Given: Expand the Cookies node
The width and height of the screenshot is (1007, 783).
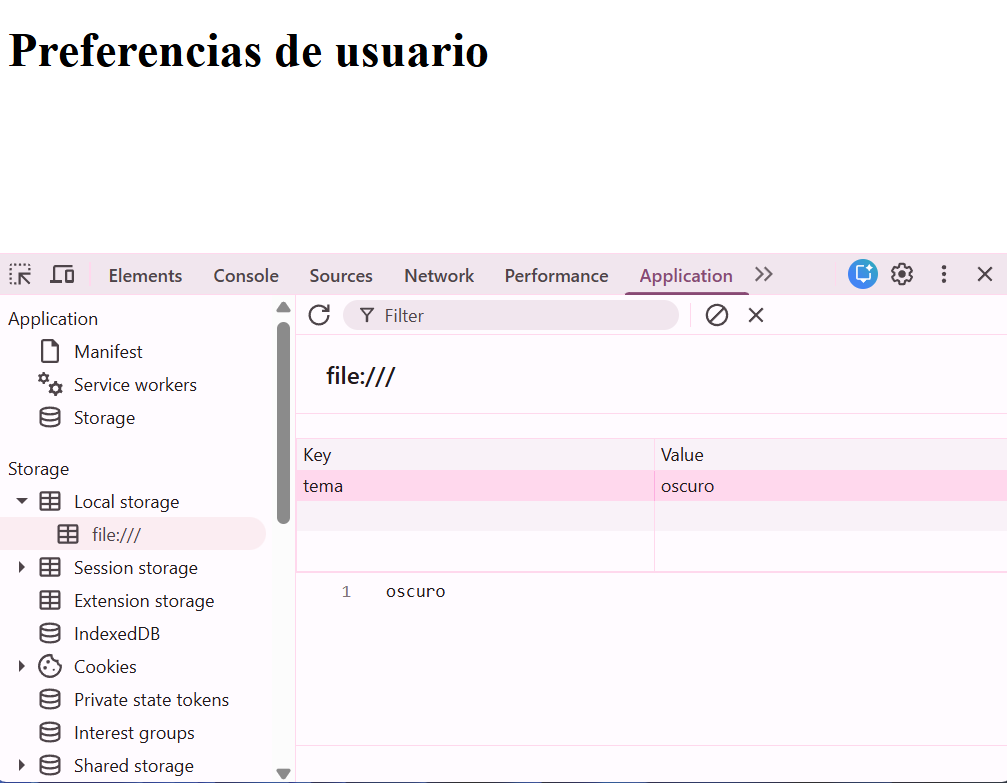Looking at the screenshot, I should point(22,666).
